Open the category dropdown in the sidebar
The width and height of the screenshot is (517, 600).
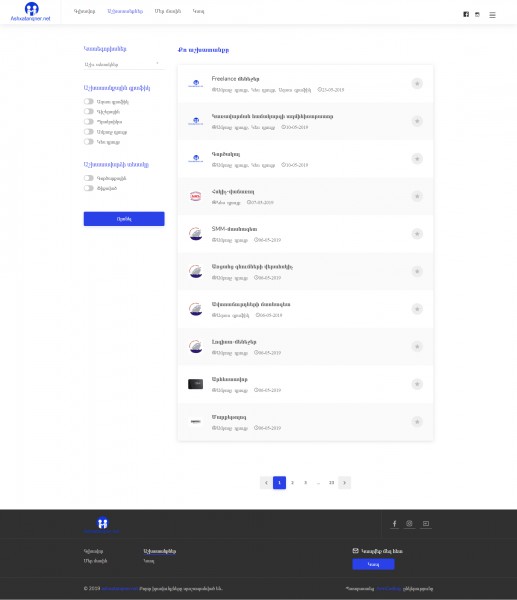pos(124,64)
